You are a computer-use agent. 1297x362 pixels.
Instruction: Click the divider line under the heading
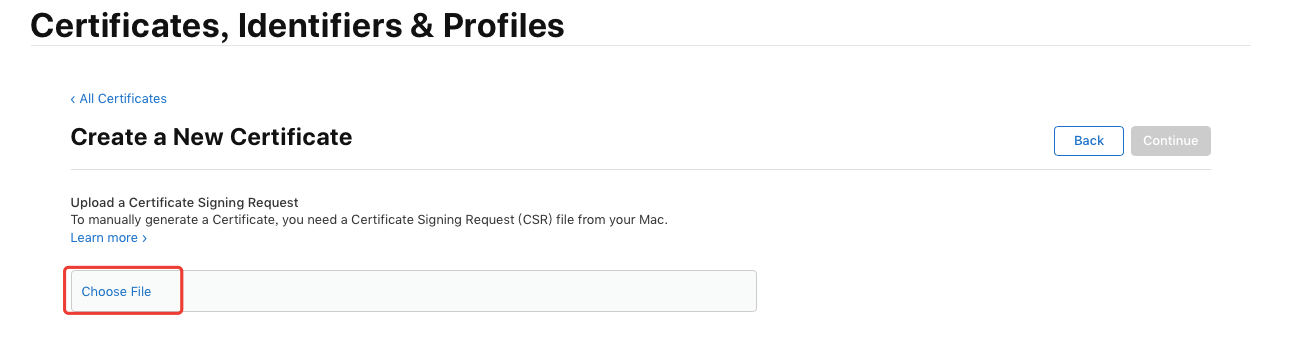[640, 170]
